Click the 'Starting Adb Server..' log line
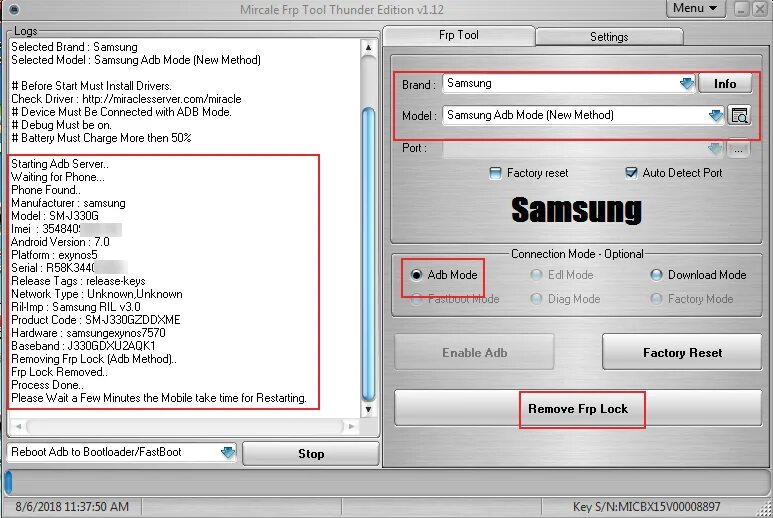This screenshot has width=773, height=518. 60,164
